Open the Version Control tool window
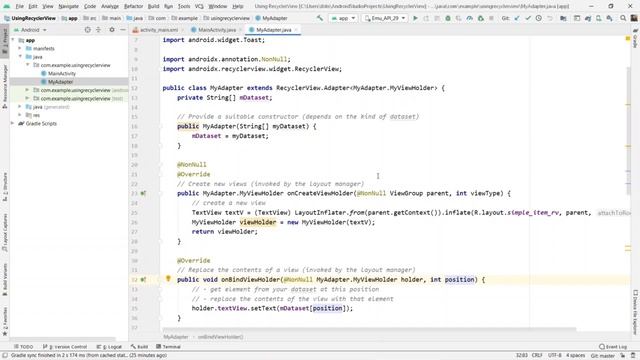The image size is (640, 360). [x=65, y=347]
